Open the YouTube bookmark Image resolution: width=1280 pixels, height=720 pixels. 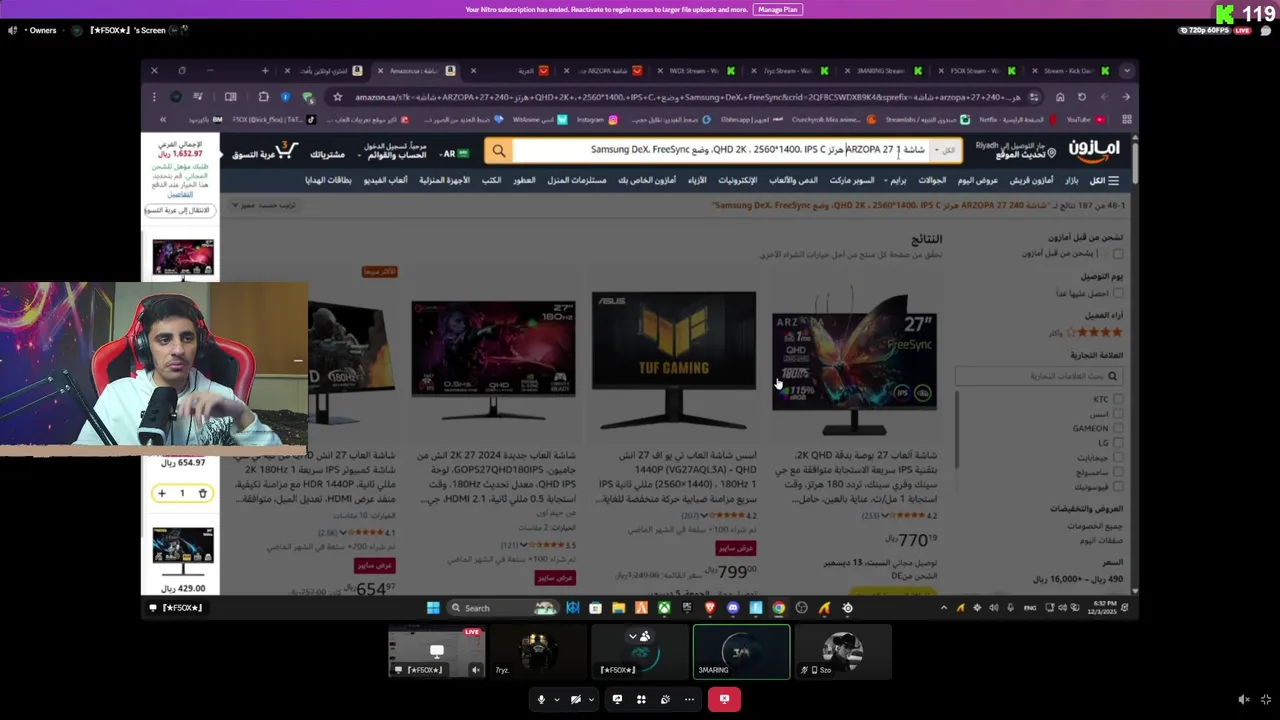1084,120
